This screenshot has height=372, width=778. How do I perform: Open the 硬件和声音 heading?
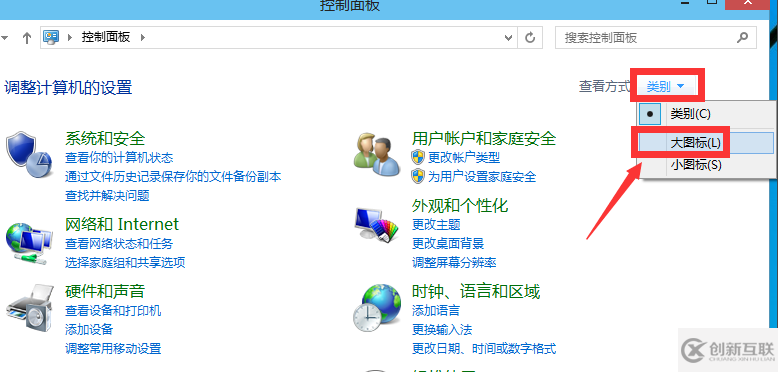point(105,291)
